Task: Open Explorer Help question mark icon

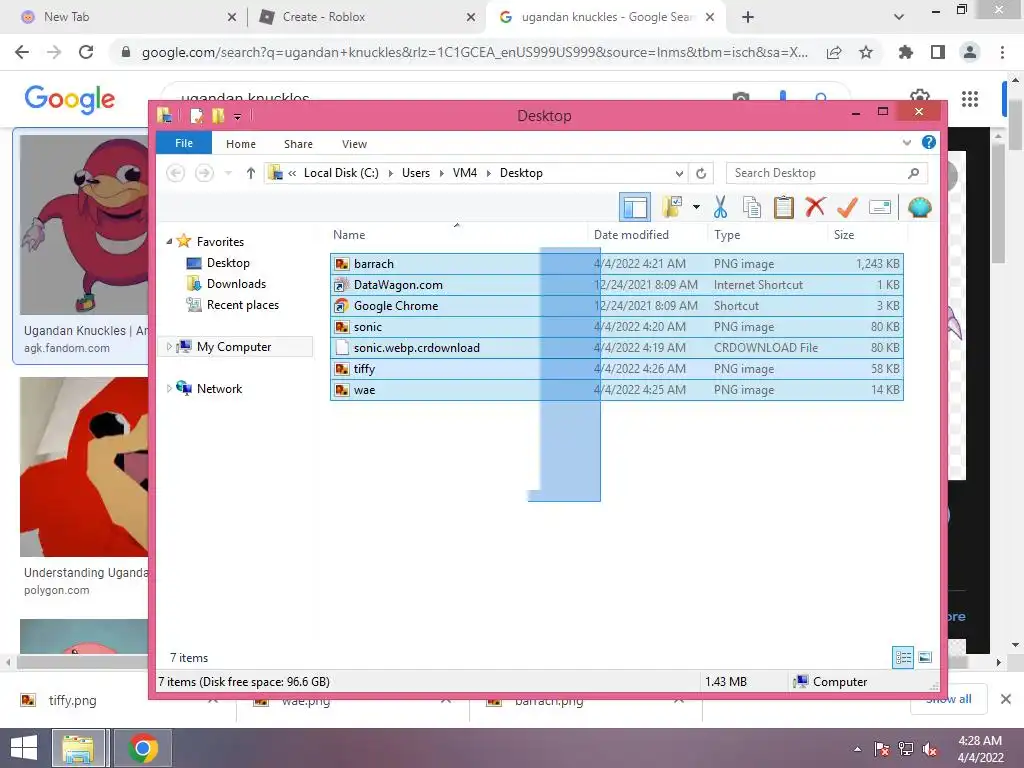Action: [x=929, y=142]
